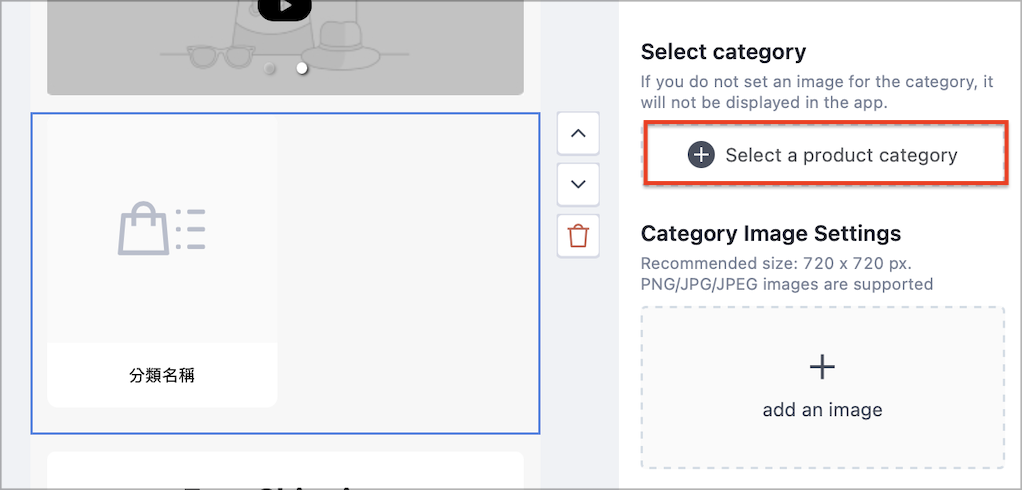Click the large plus icon in the image upload box

tap(823, 368)
